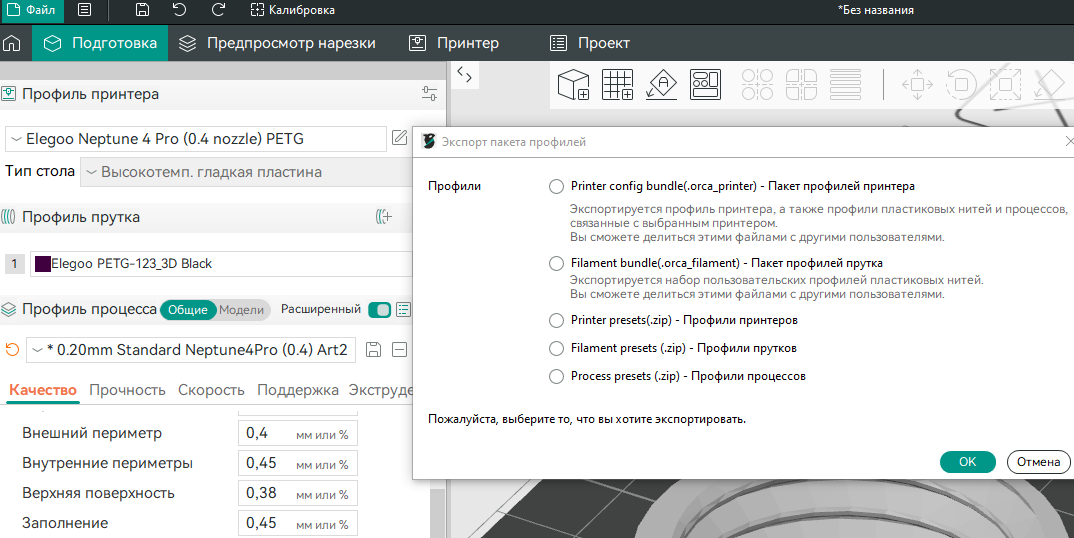Click the left panel vertical scrollbar
The width and height of the screenshot is (1074, 538).
pos(437,511)
